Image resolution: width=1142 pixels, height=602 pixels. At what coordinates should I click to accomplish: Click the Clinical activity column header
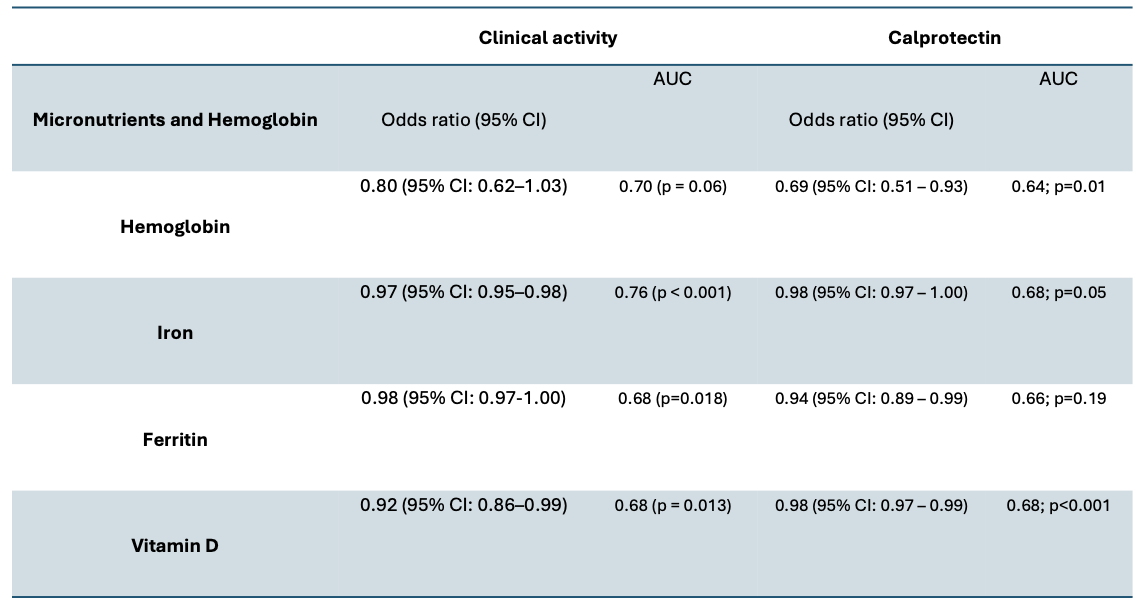pos(547,38)
